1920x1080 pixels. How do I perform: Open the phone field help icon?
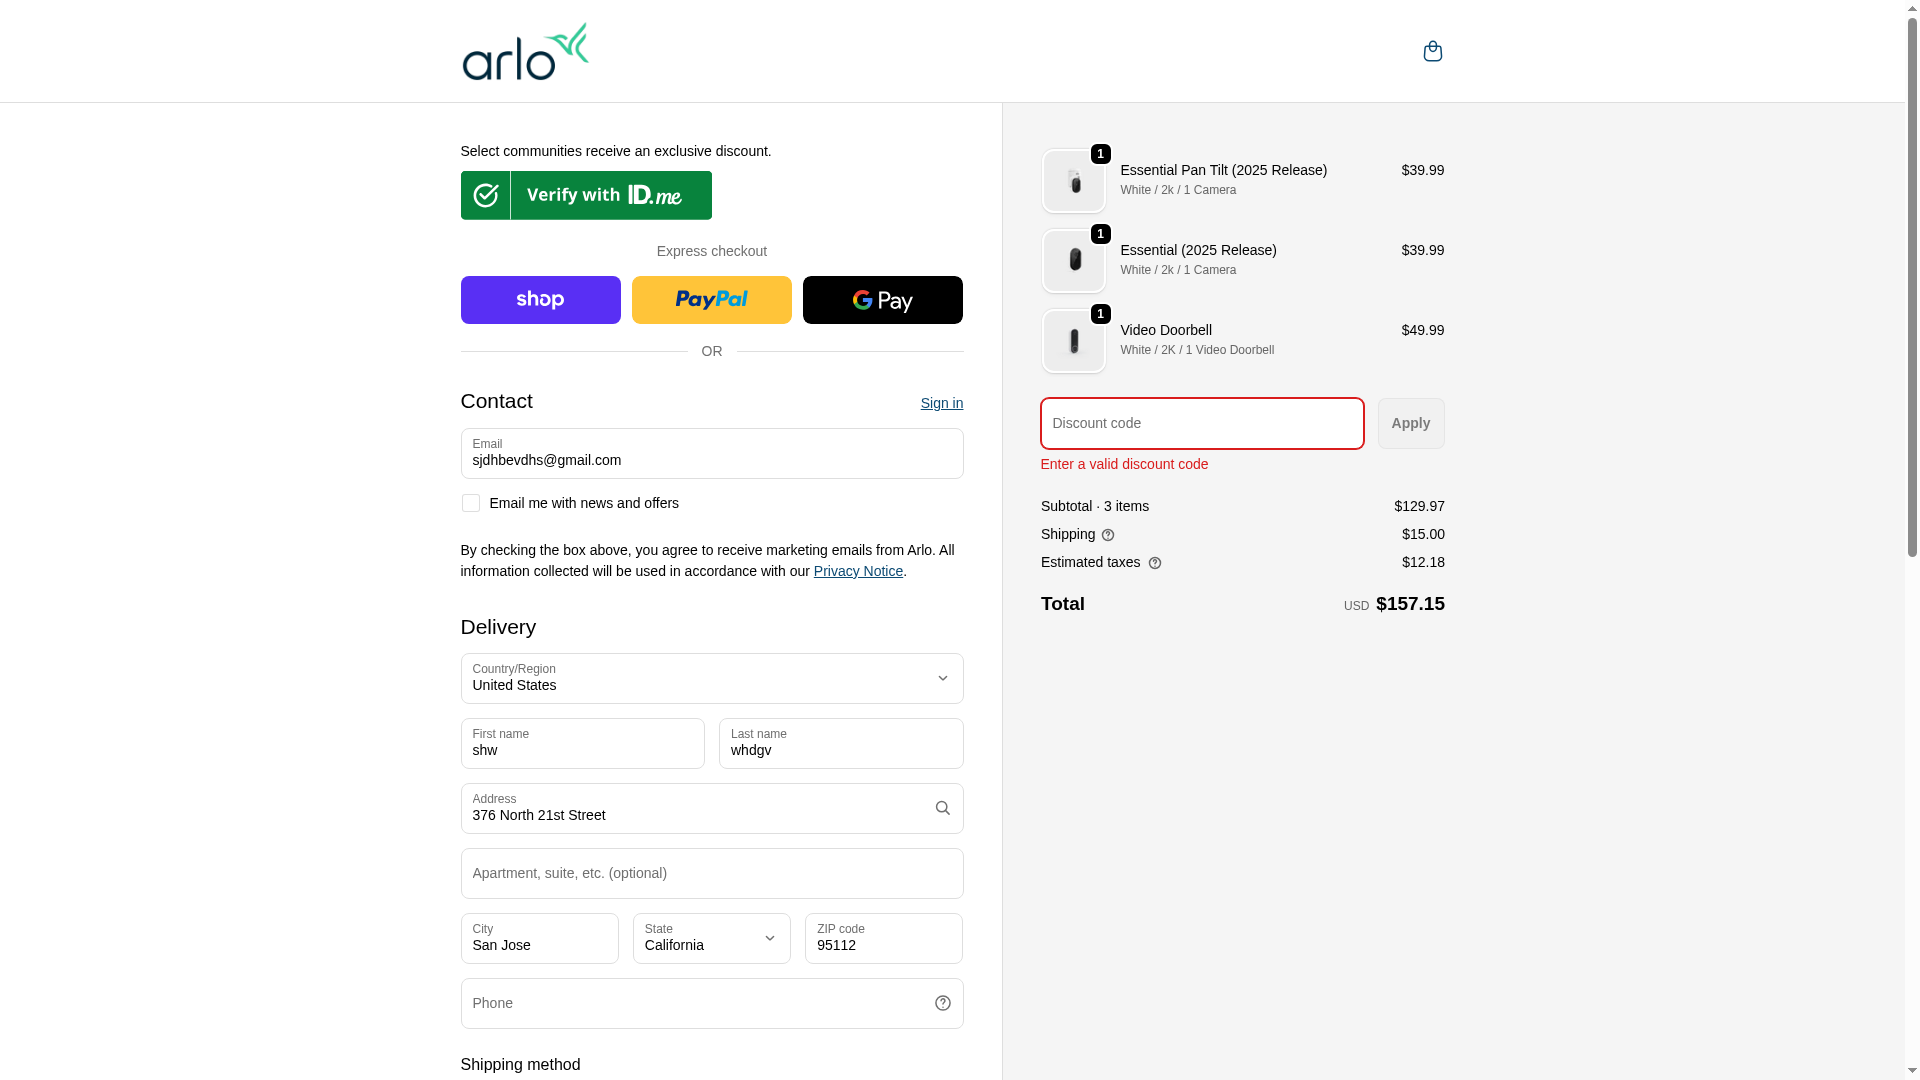(942, 1003)
